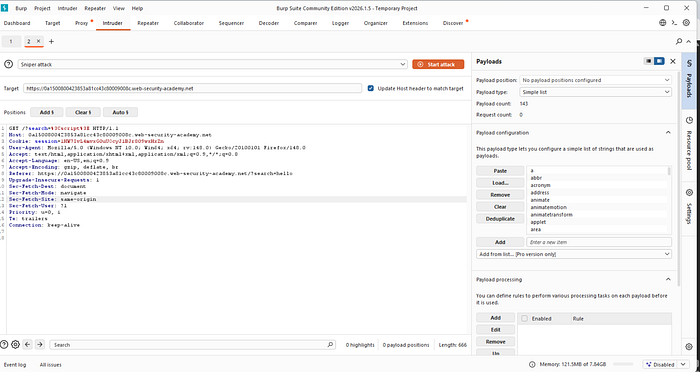
Task: Open Settings sidebar tab icon
Action: point(689,192)
